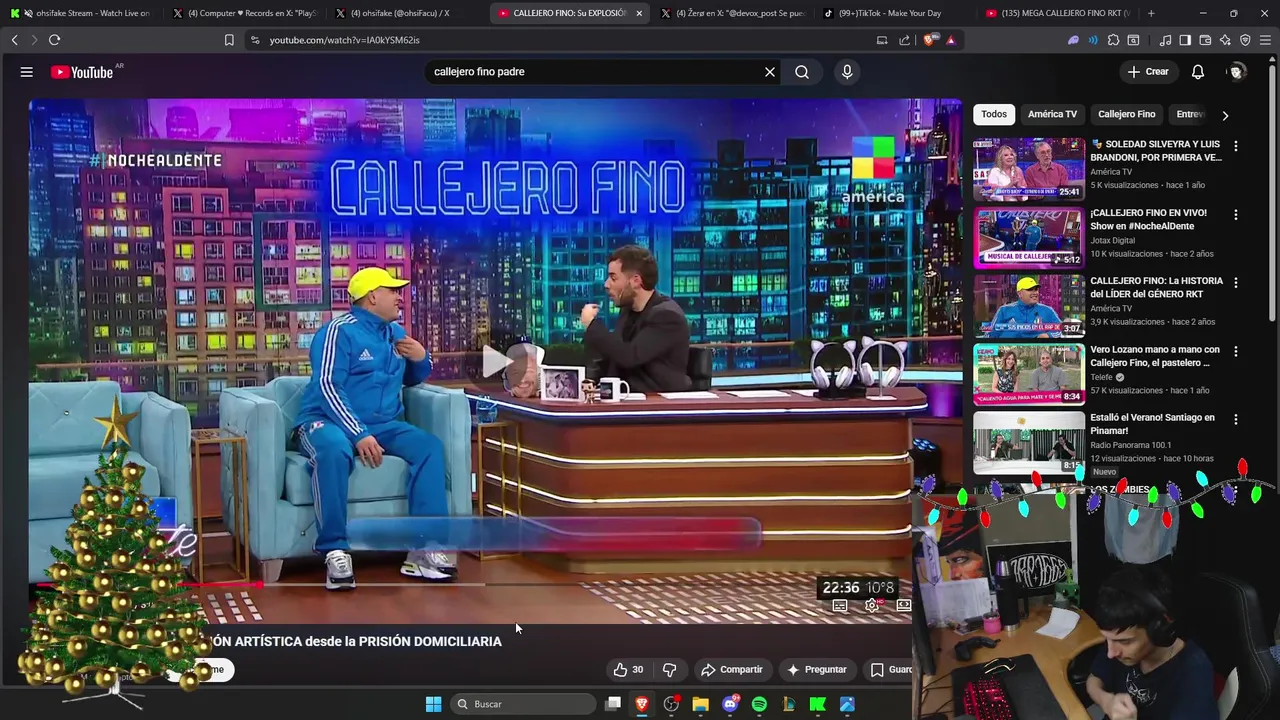
Task: Click the taskbar Buscar search box
Action: tap(522, 704)
